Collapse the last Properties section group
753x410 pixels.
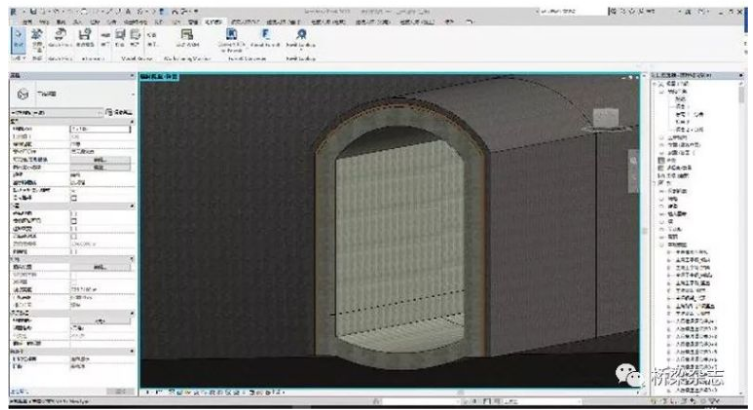coord(132,351)
